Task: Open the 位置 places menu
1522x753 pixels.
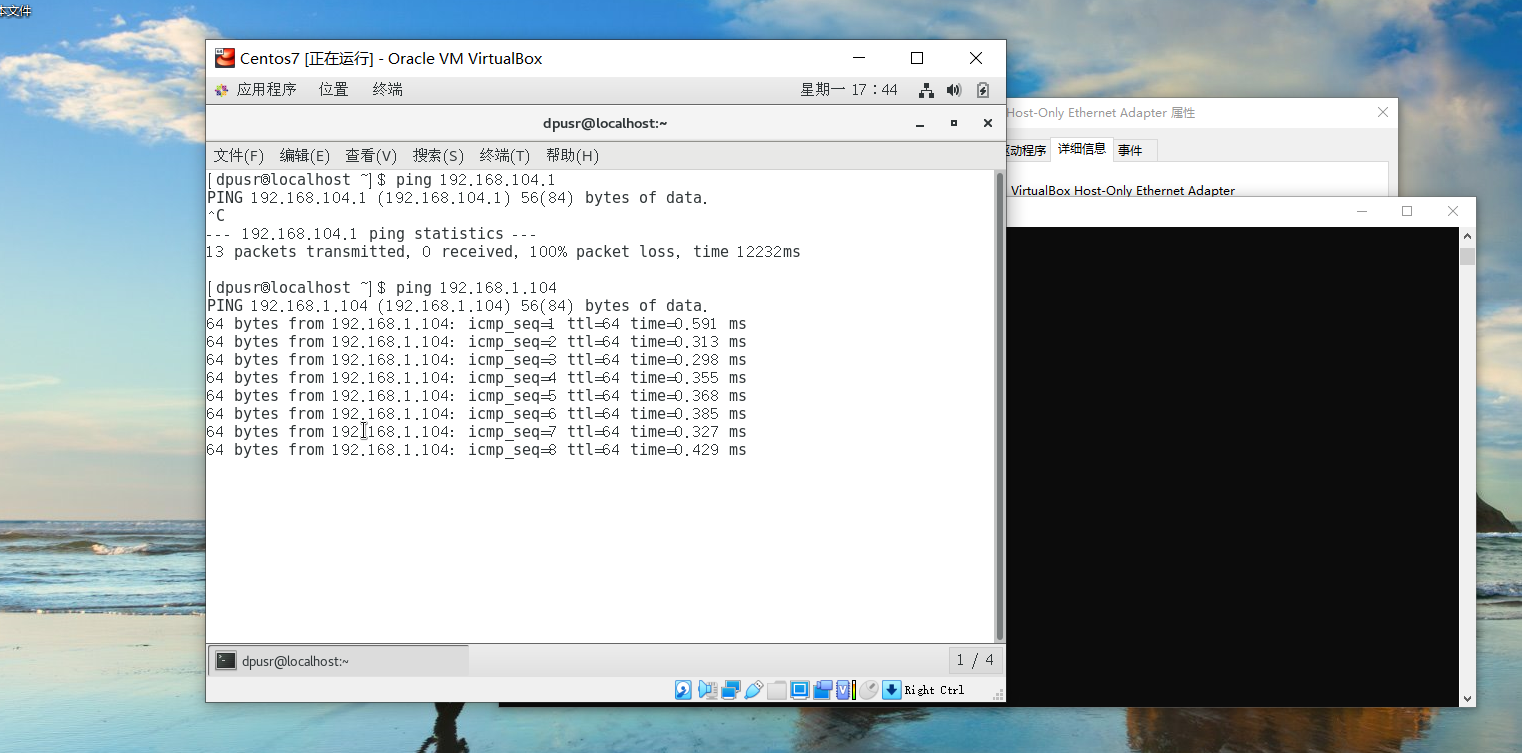Action: [x=334, y=90]
